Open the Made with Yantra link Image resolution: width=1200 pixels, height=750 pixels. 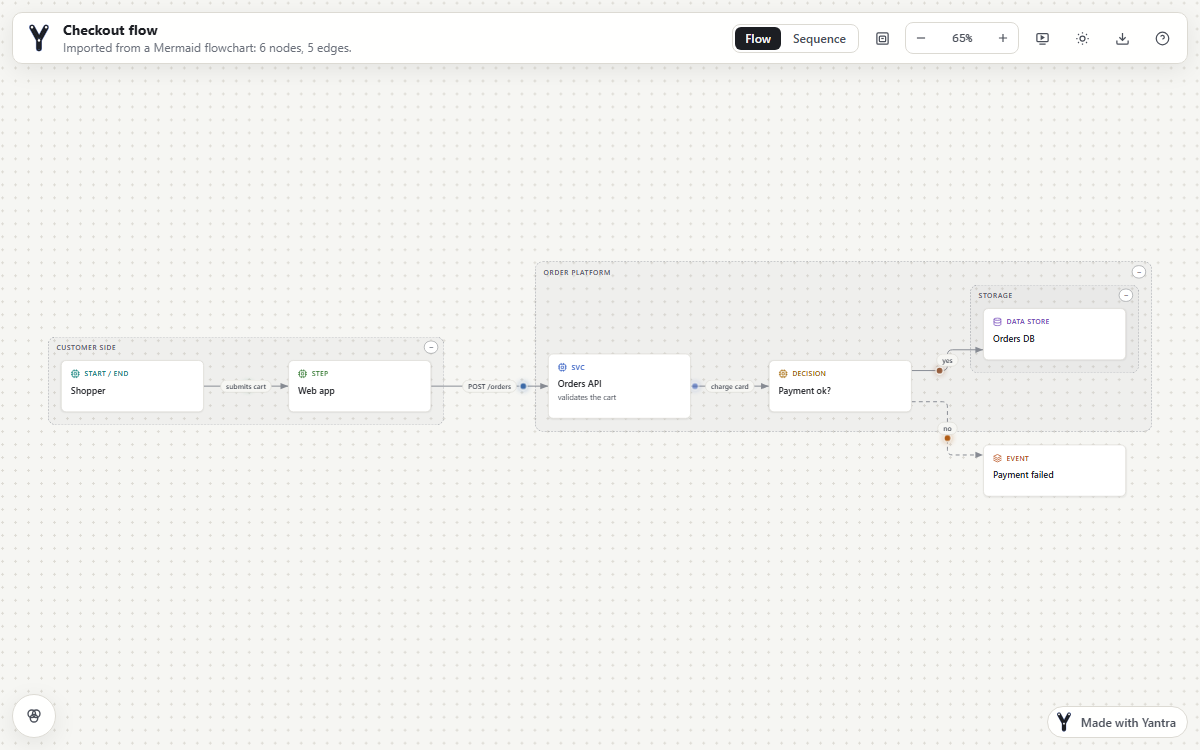coord(1118,722)
